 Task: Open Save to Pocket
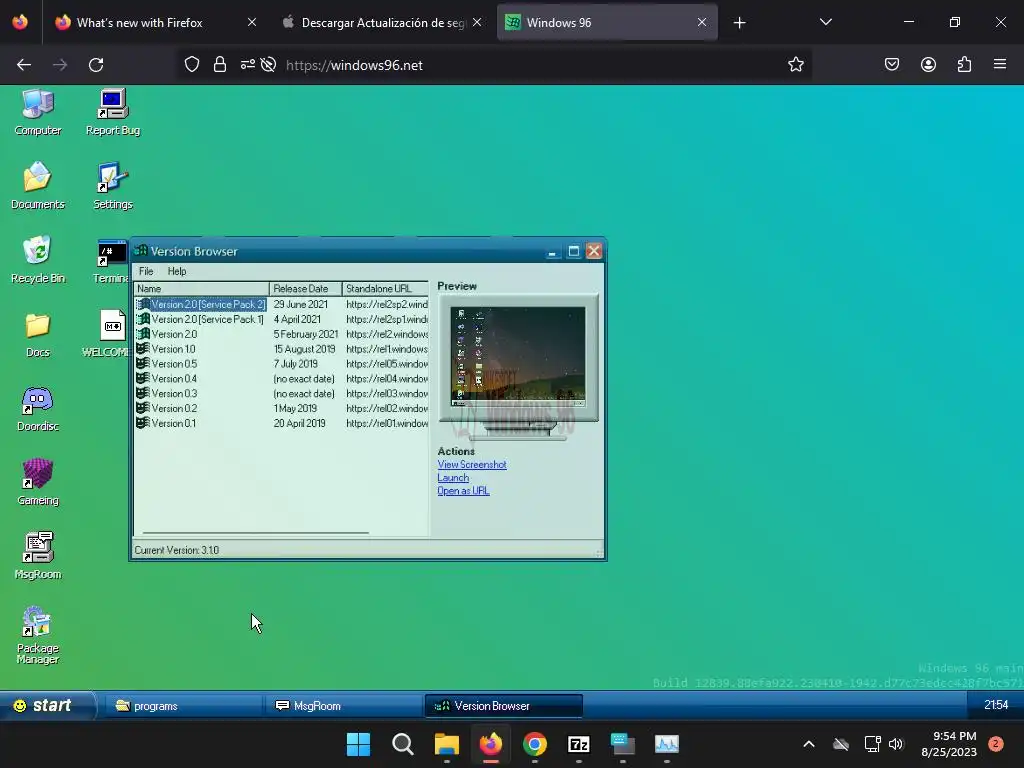coord(892,65)
